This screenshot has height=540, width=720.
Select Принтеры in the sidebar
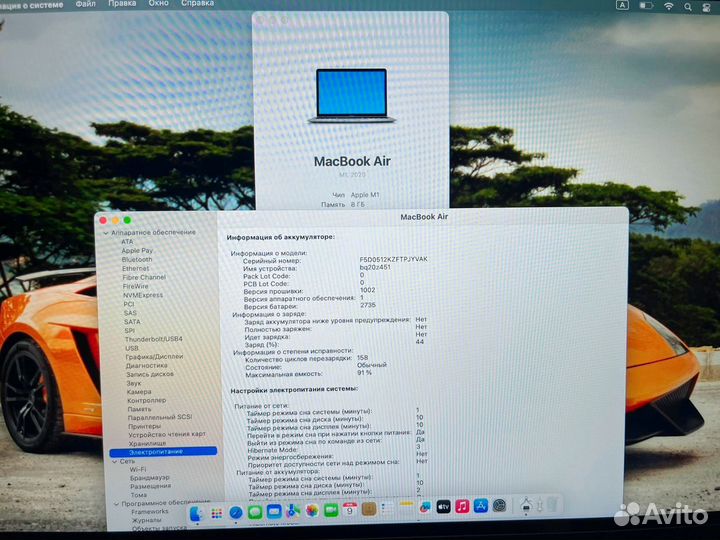point(144,426)
